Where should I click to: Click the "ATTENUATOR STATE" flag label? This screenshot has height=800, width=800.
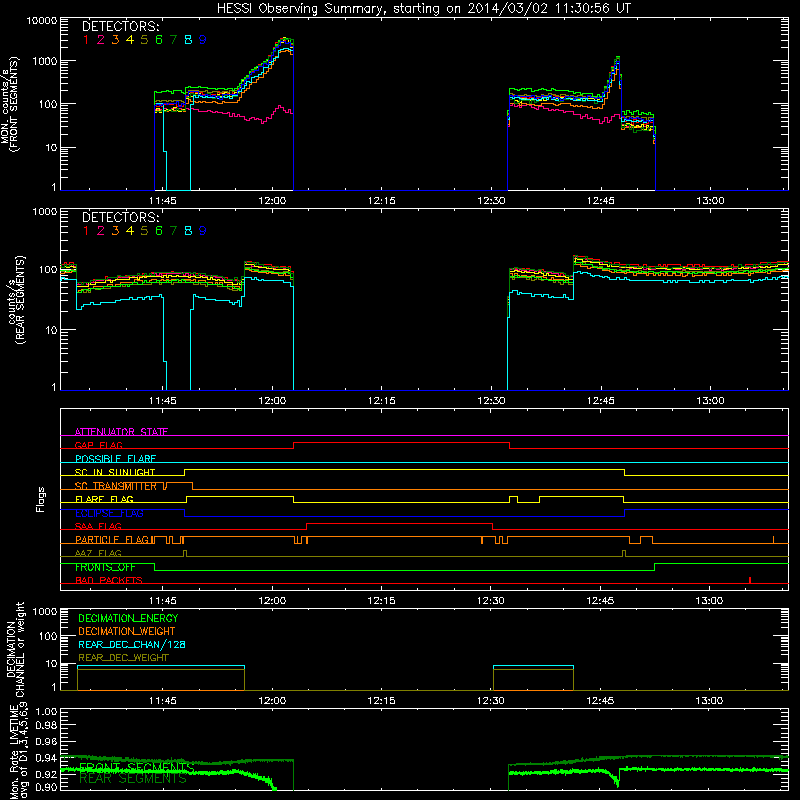tap(121, 432)
